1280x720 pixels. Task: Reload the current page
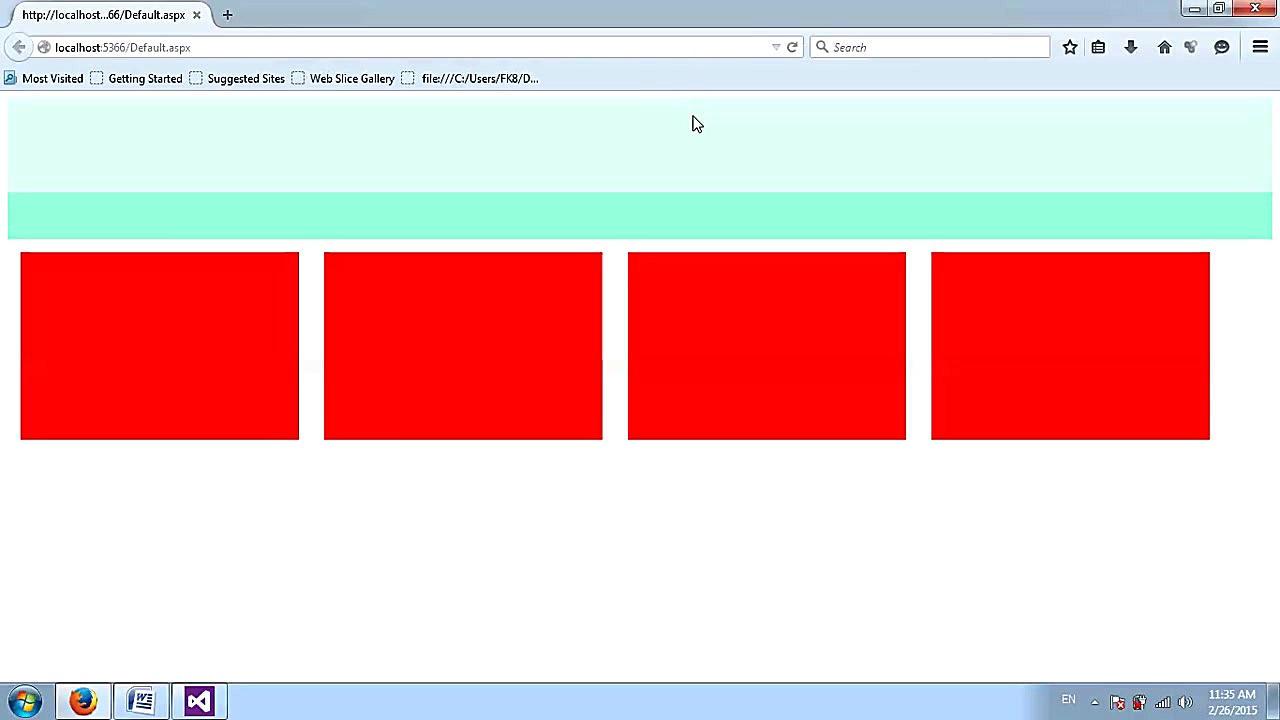click(x=792, y=47)
